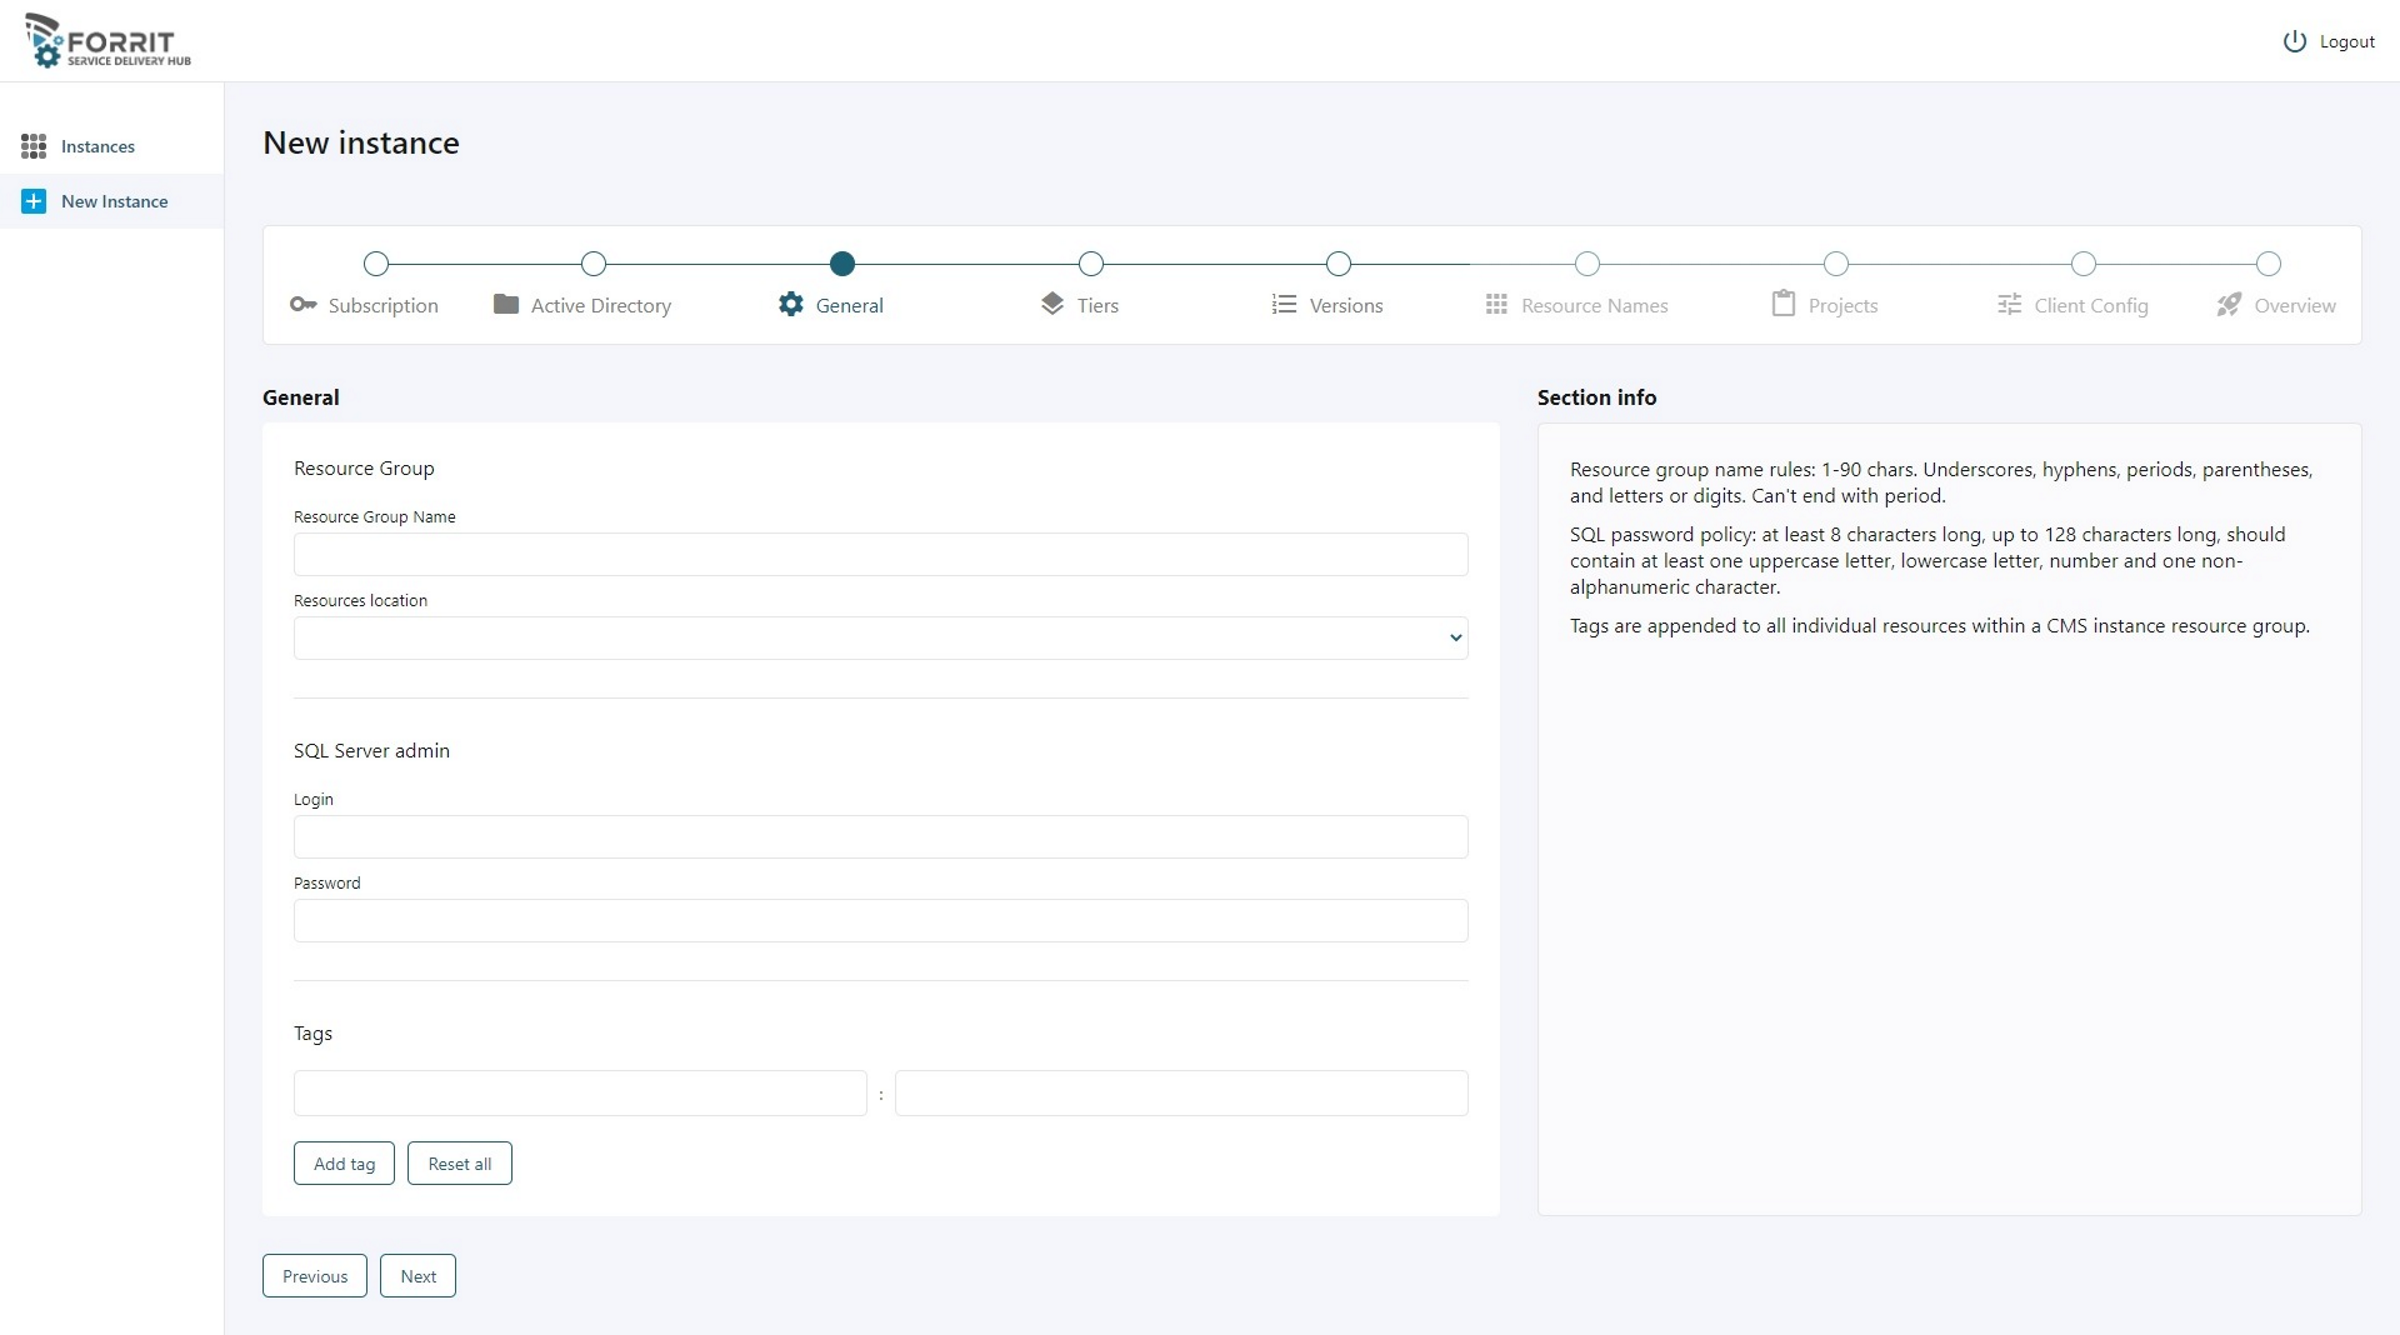Click the Subscription key icon
2400x1335 pixels.
point(303,304)
